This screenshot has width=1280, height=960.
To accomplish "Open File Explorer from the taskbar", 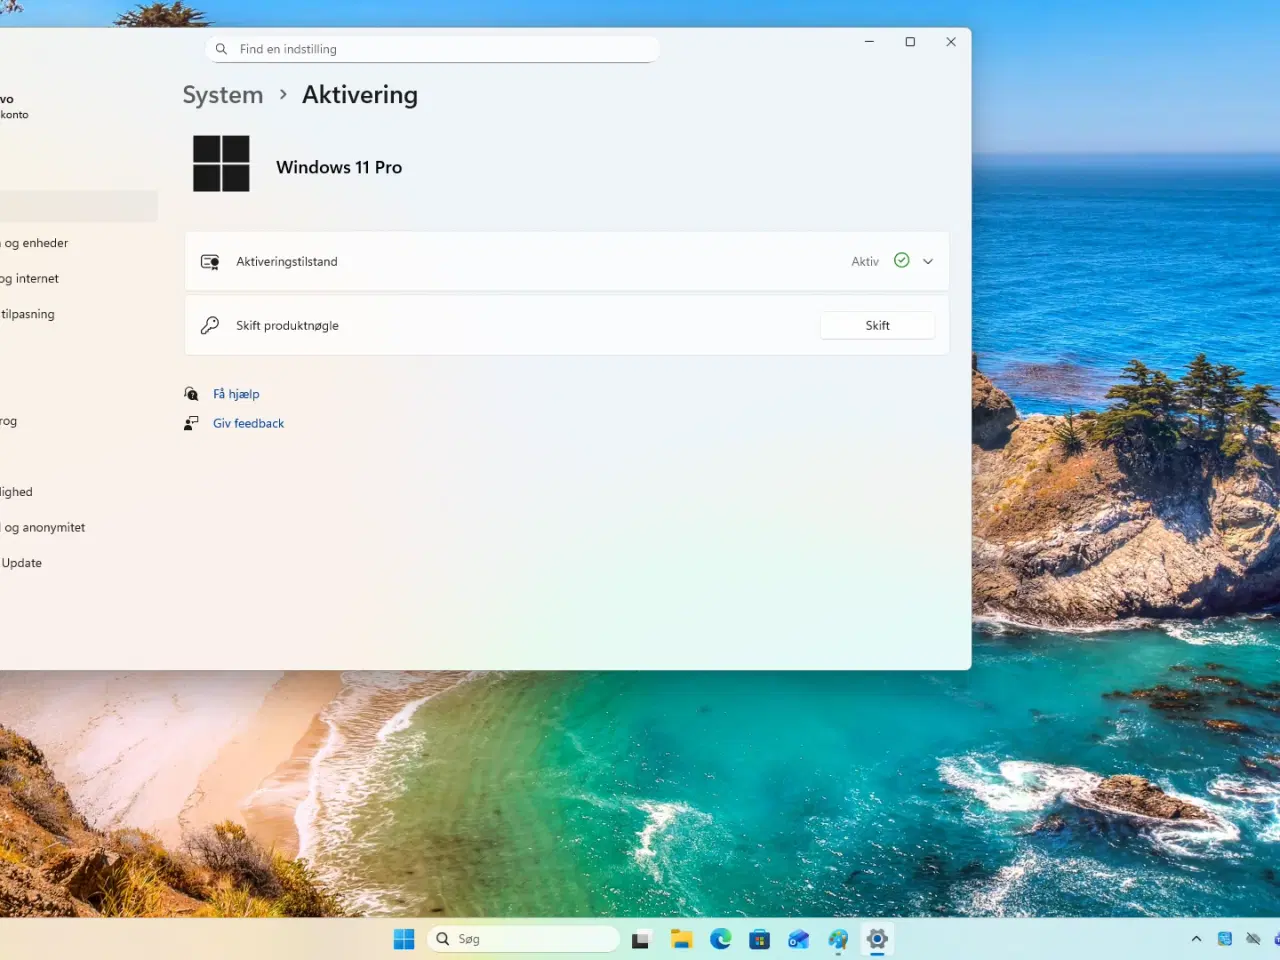I will (x=681, y=939).
